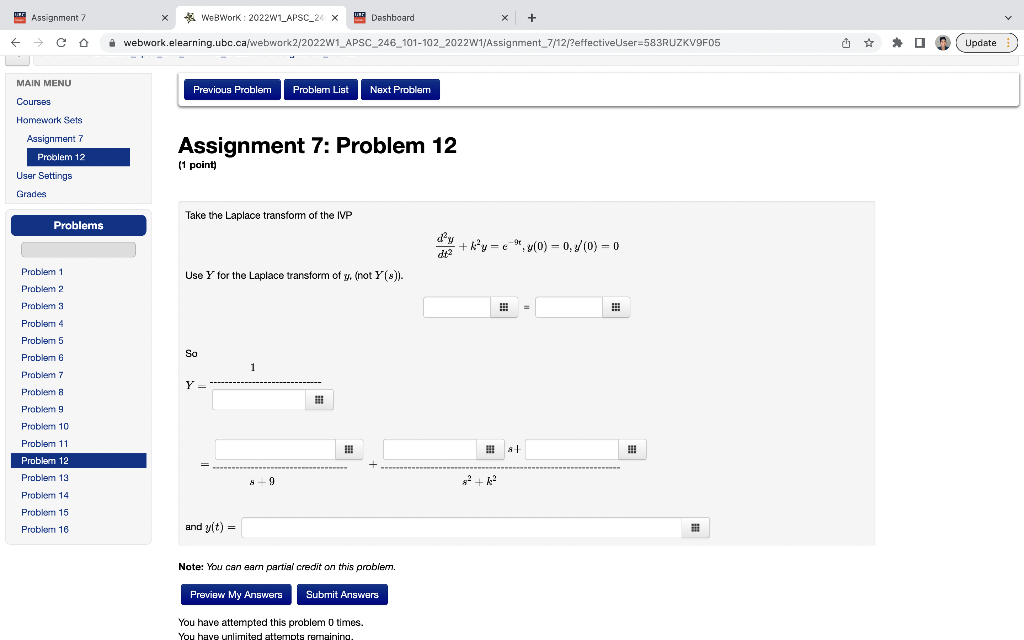Screen dimensions: 1024x640
Task: Toggle the bookmark star in the address bar
Action: coord(867,42)
